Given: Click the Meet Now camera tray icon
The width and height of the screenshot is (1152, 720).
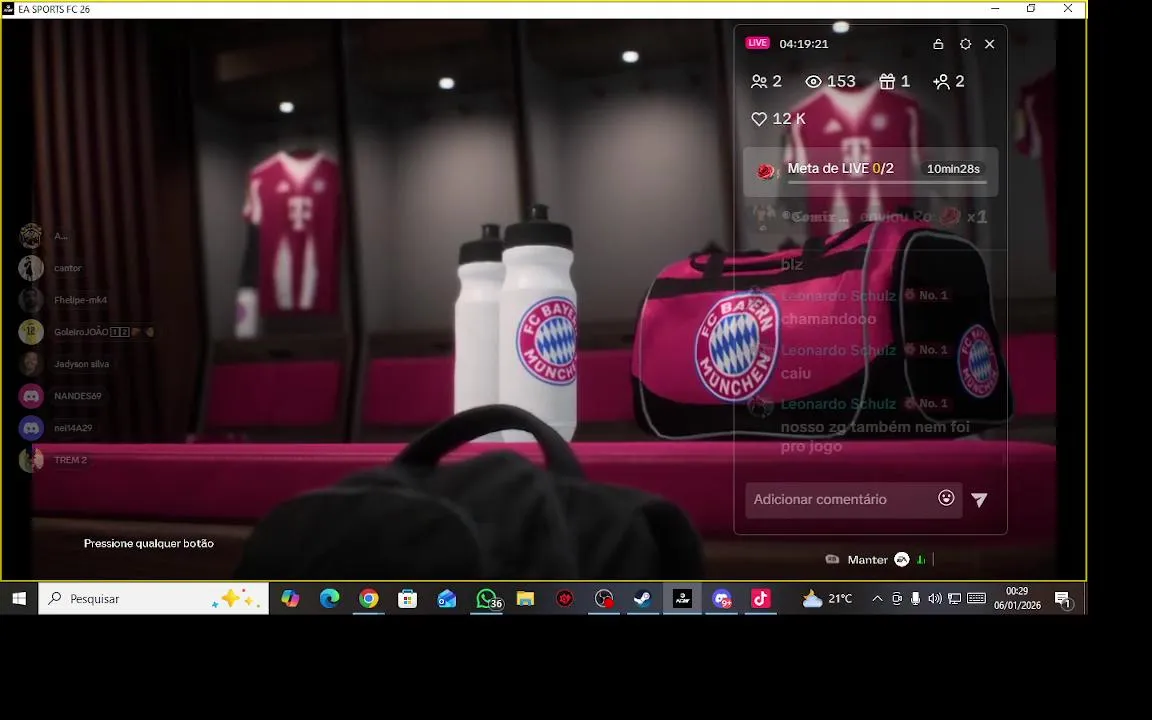Looking at the screenshot, I should [896, 599].
